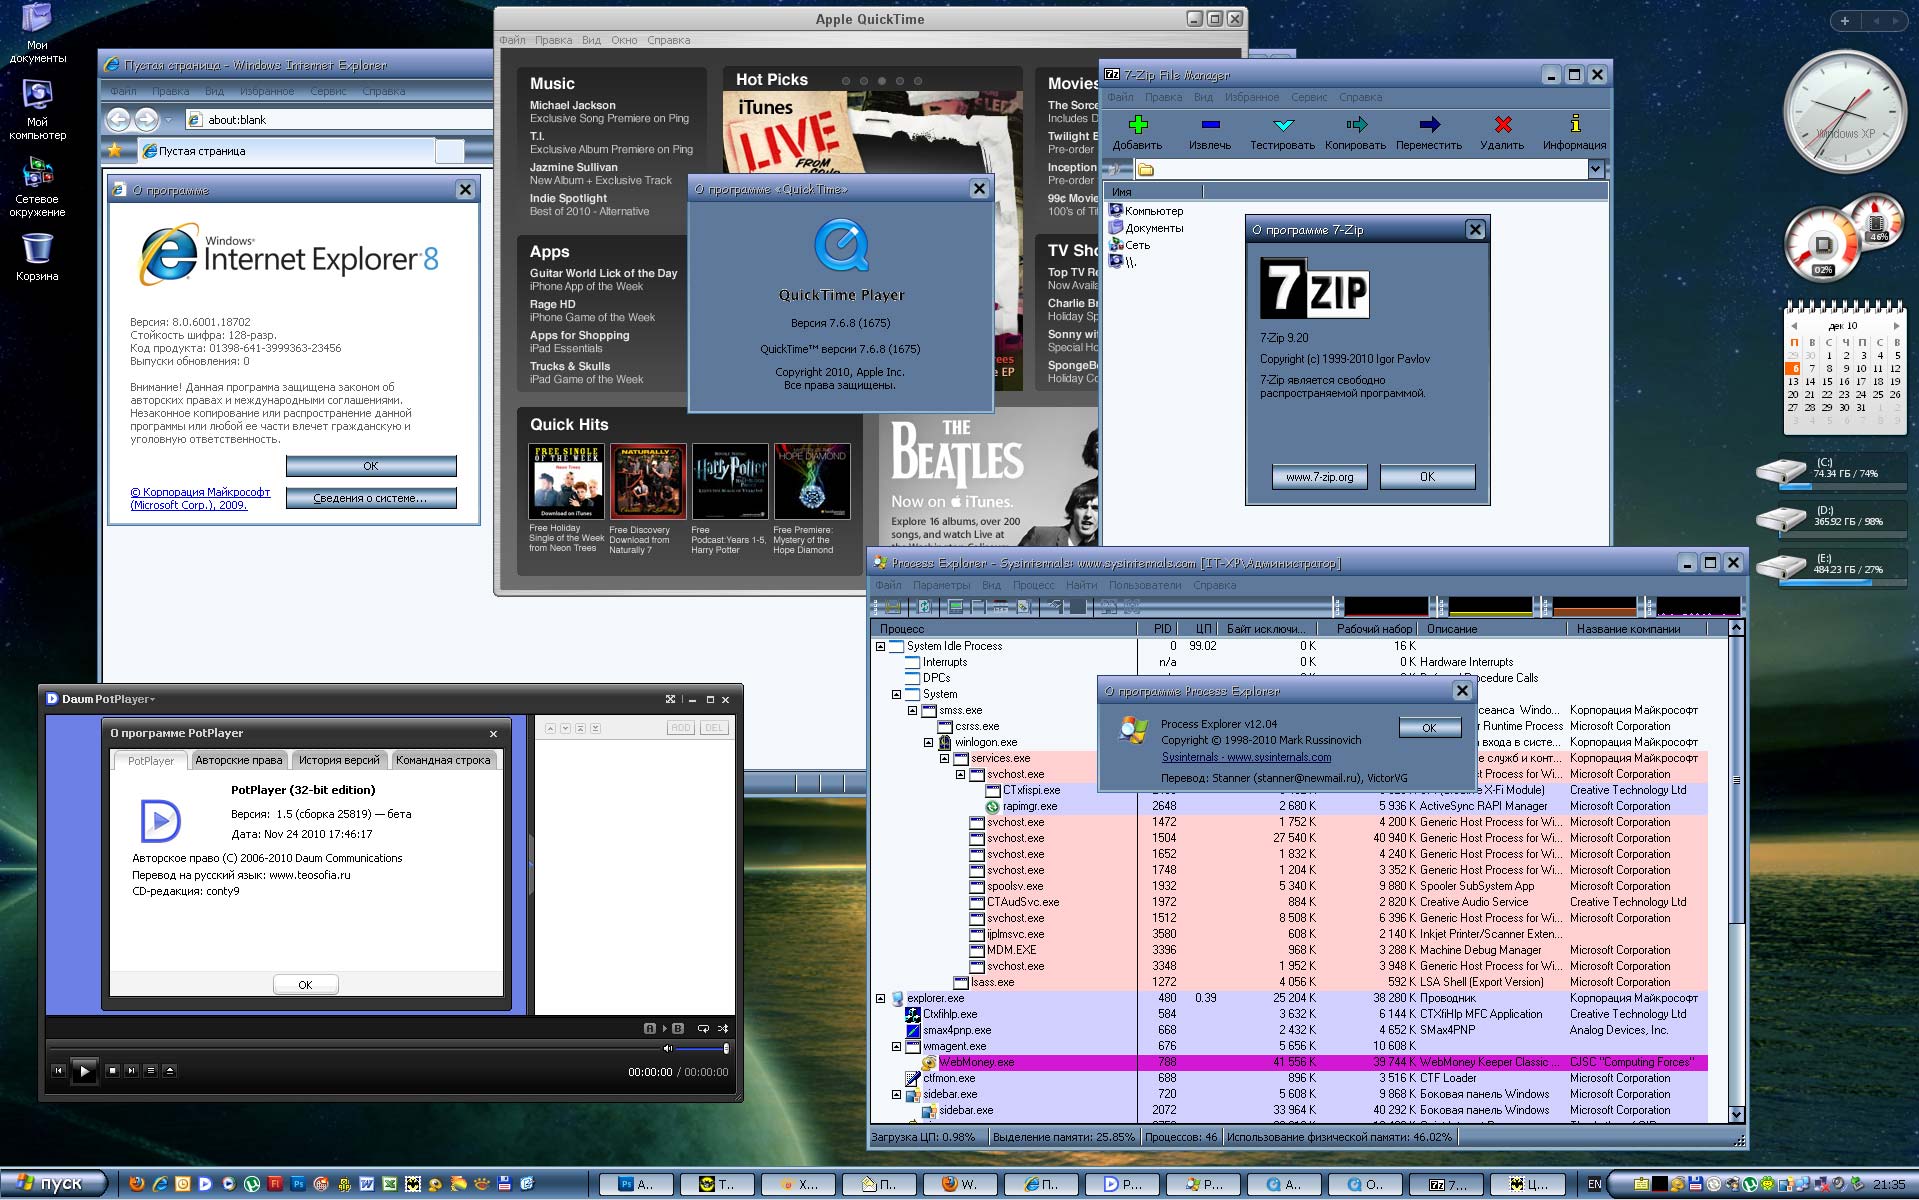Click PotPlayer's next track button
This screenshot has height=1200, width=1919.
coord(131,1071)
